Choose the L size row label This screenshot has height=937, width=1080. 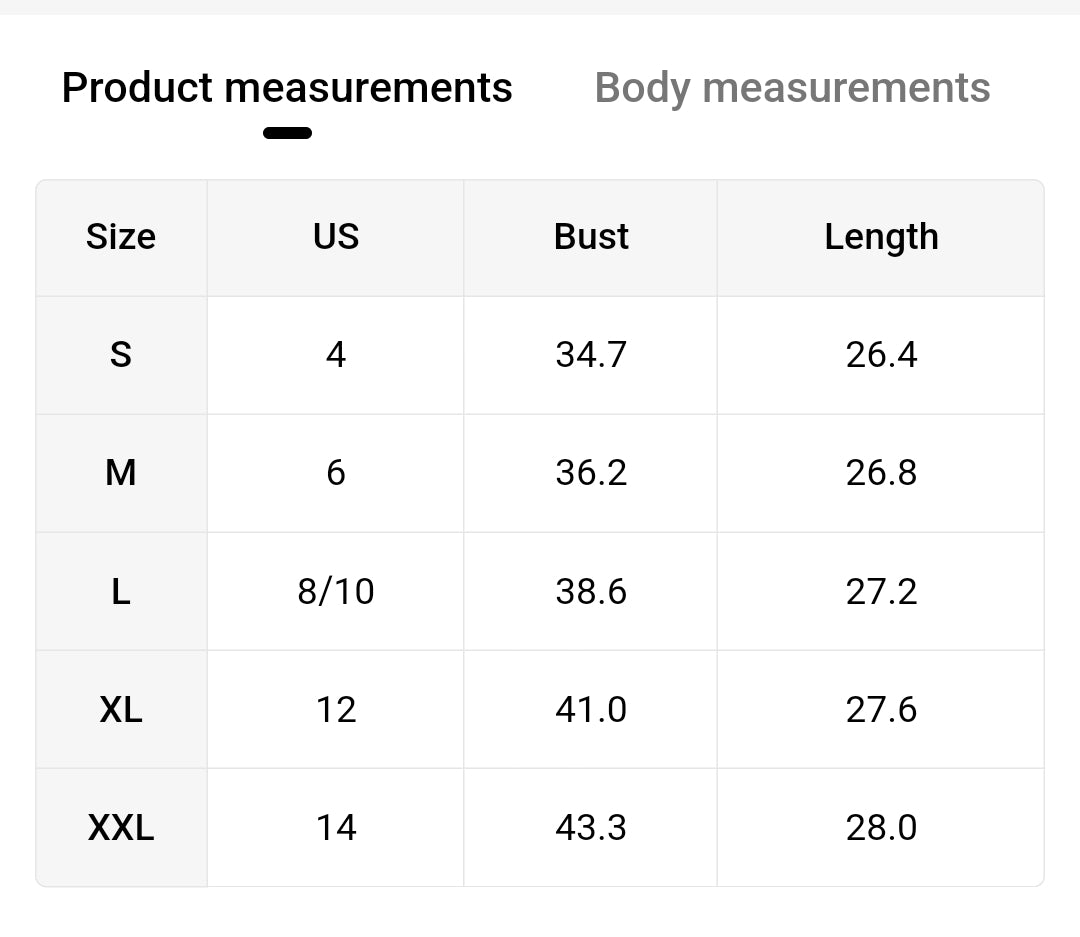[121, 591]
